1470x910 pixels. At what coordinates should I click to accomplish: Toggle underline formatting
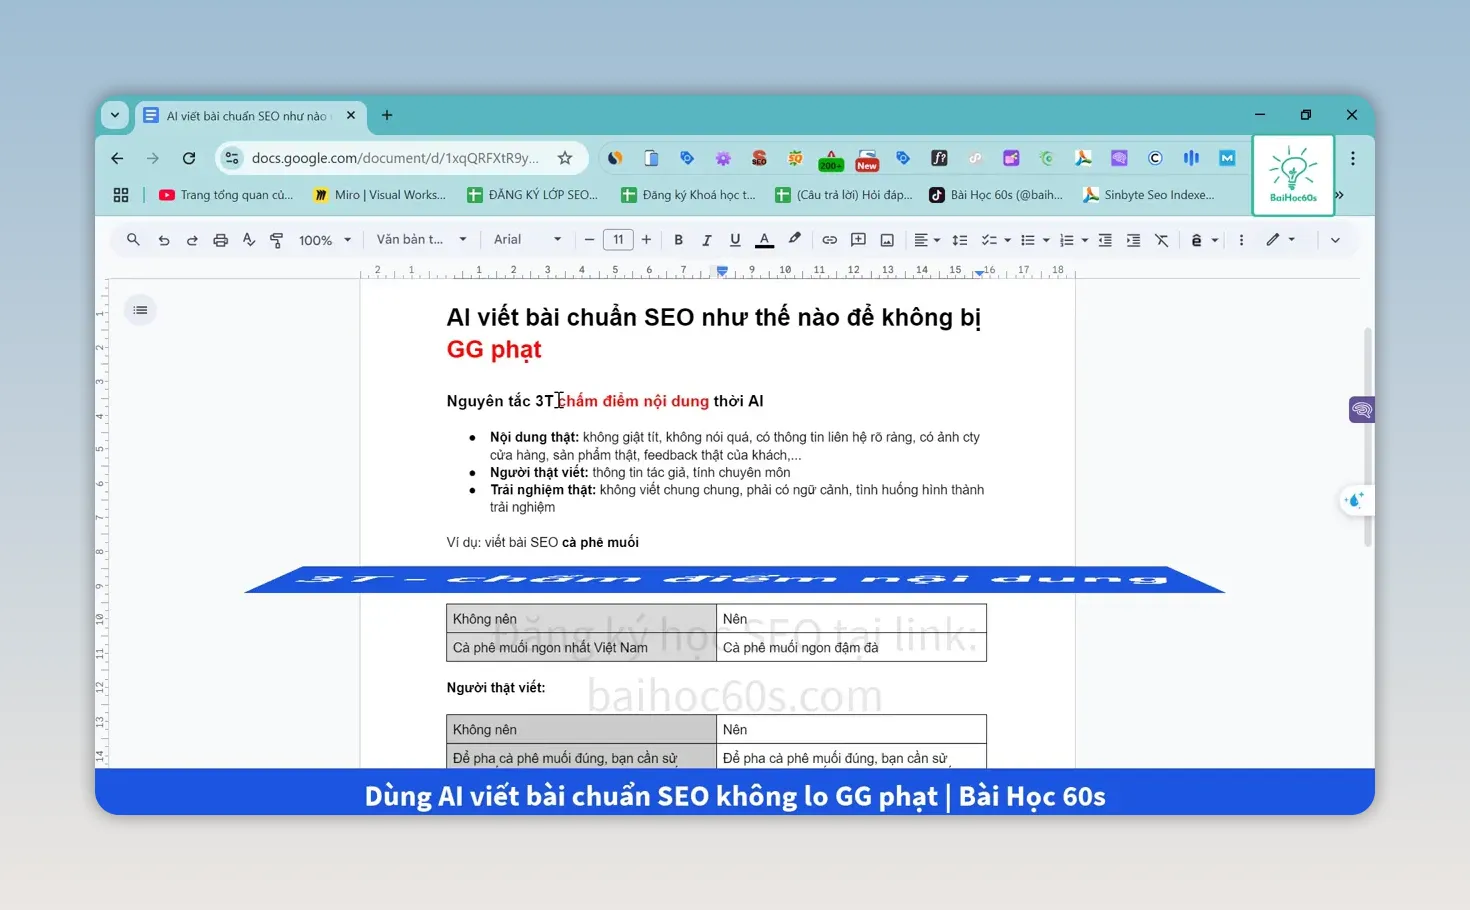[735, 240]
